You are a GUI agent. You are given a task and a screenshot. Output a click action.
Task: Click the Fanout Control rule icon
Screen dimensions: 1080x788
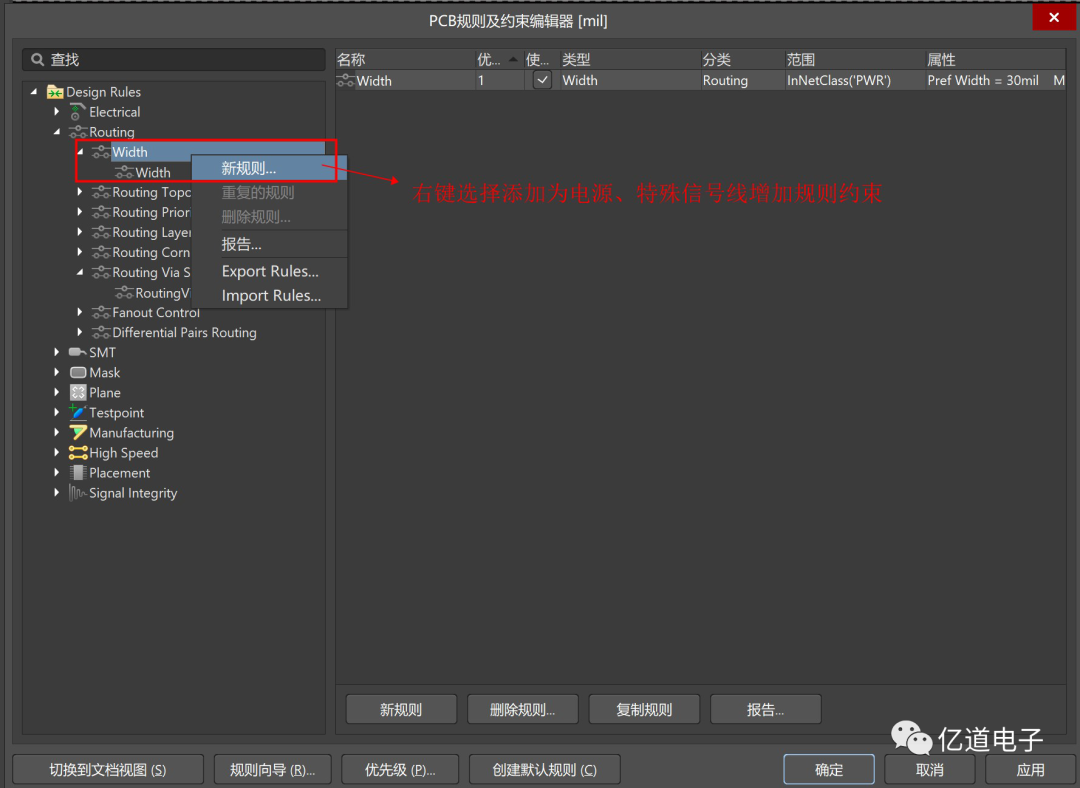[x=101, y=313]
